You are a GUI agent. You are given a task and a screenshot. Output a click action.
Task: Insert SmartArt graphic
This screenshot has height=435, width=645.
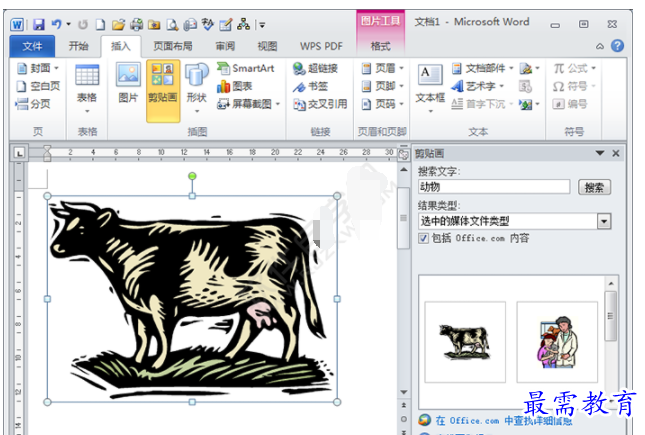245,68
